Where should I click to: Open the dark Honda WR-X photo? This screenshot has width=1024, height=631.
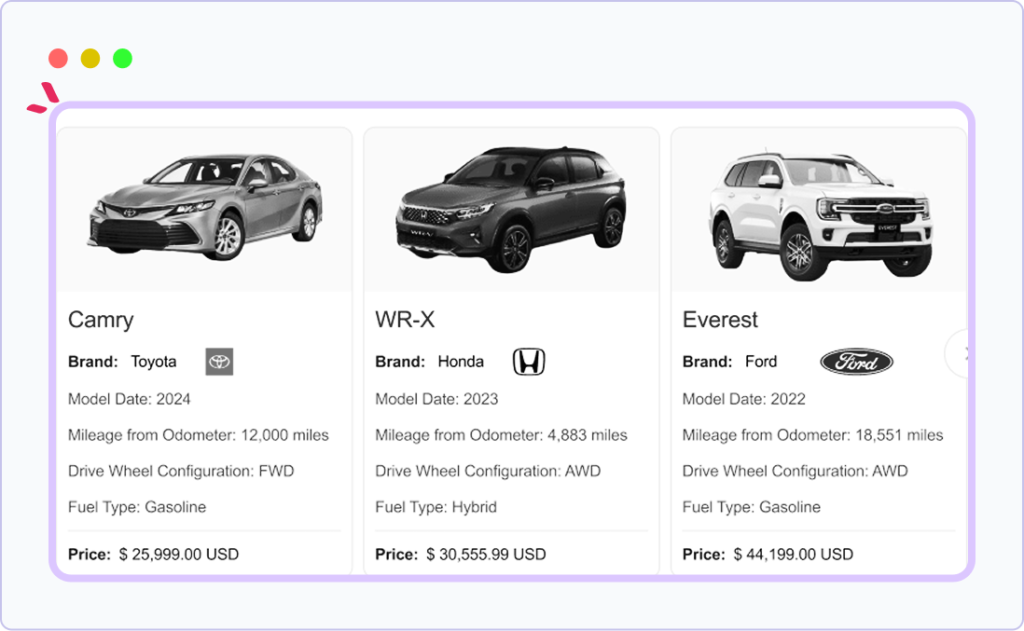[x=511, y=210]
